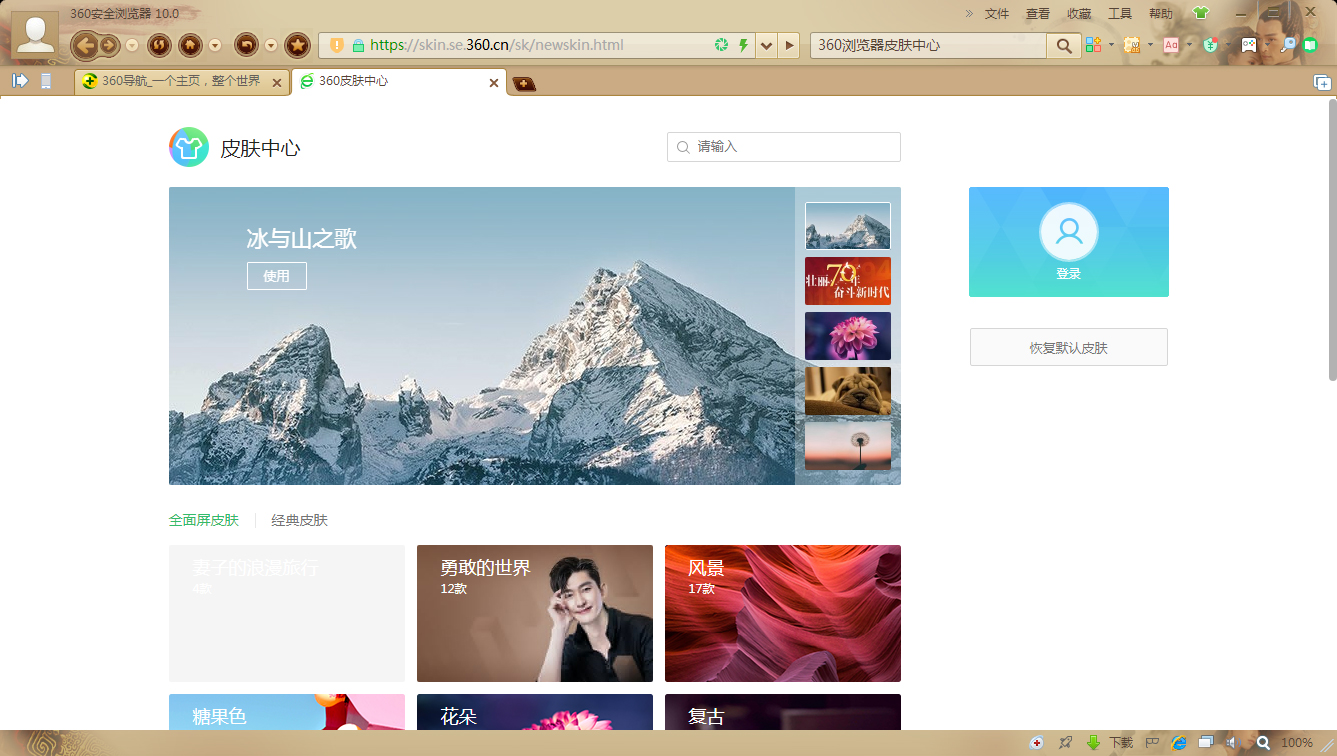This screenshot has width=1337, height=756.
Task: Click the green book reader icon in toolbar
Action: point(1310,45)
